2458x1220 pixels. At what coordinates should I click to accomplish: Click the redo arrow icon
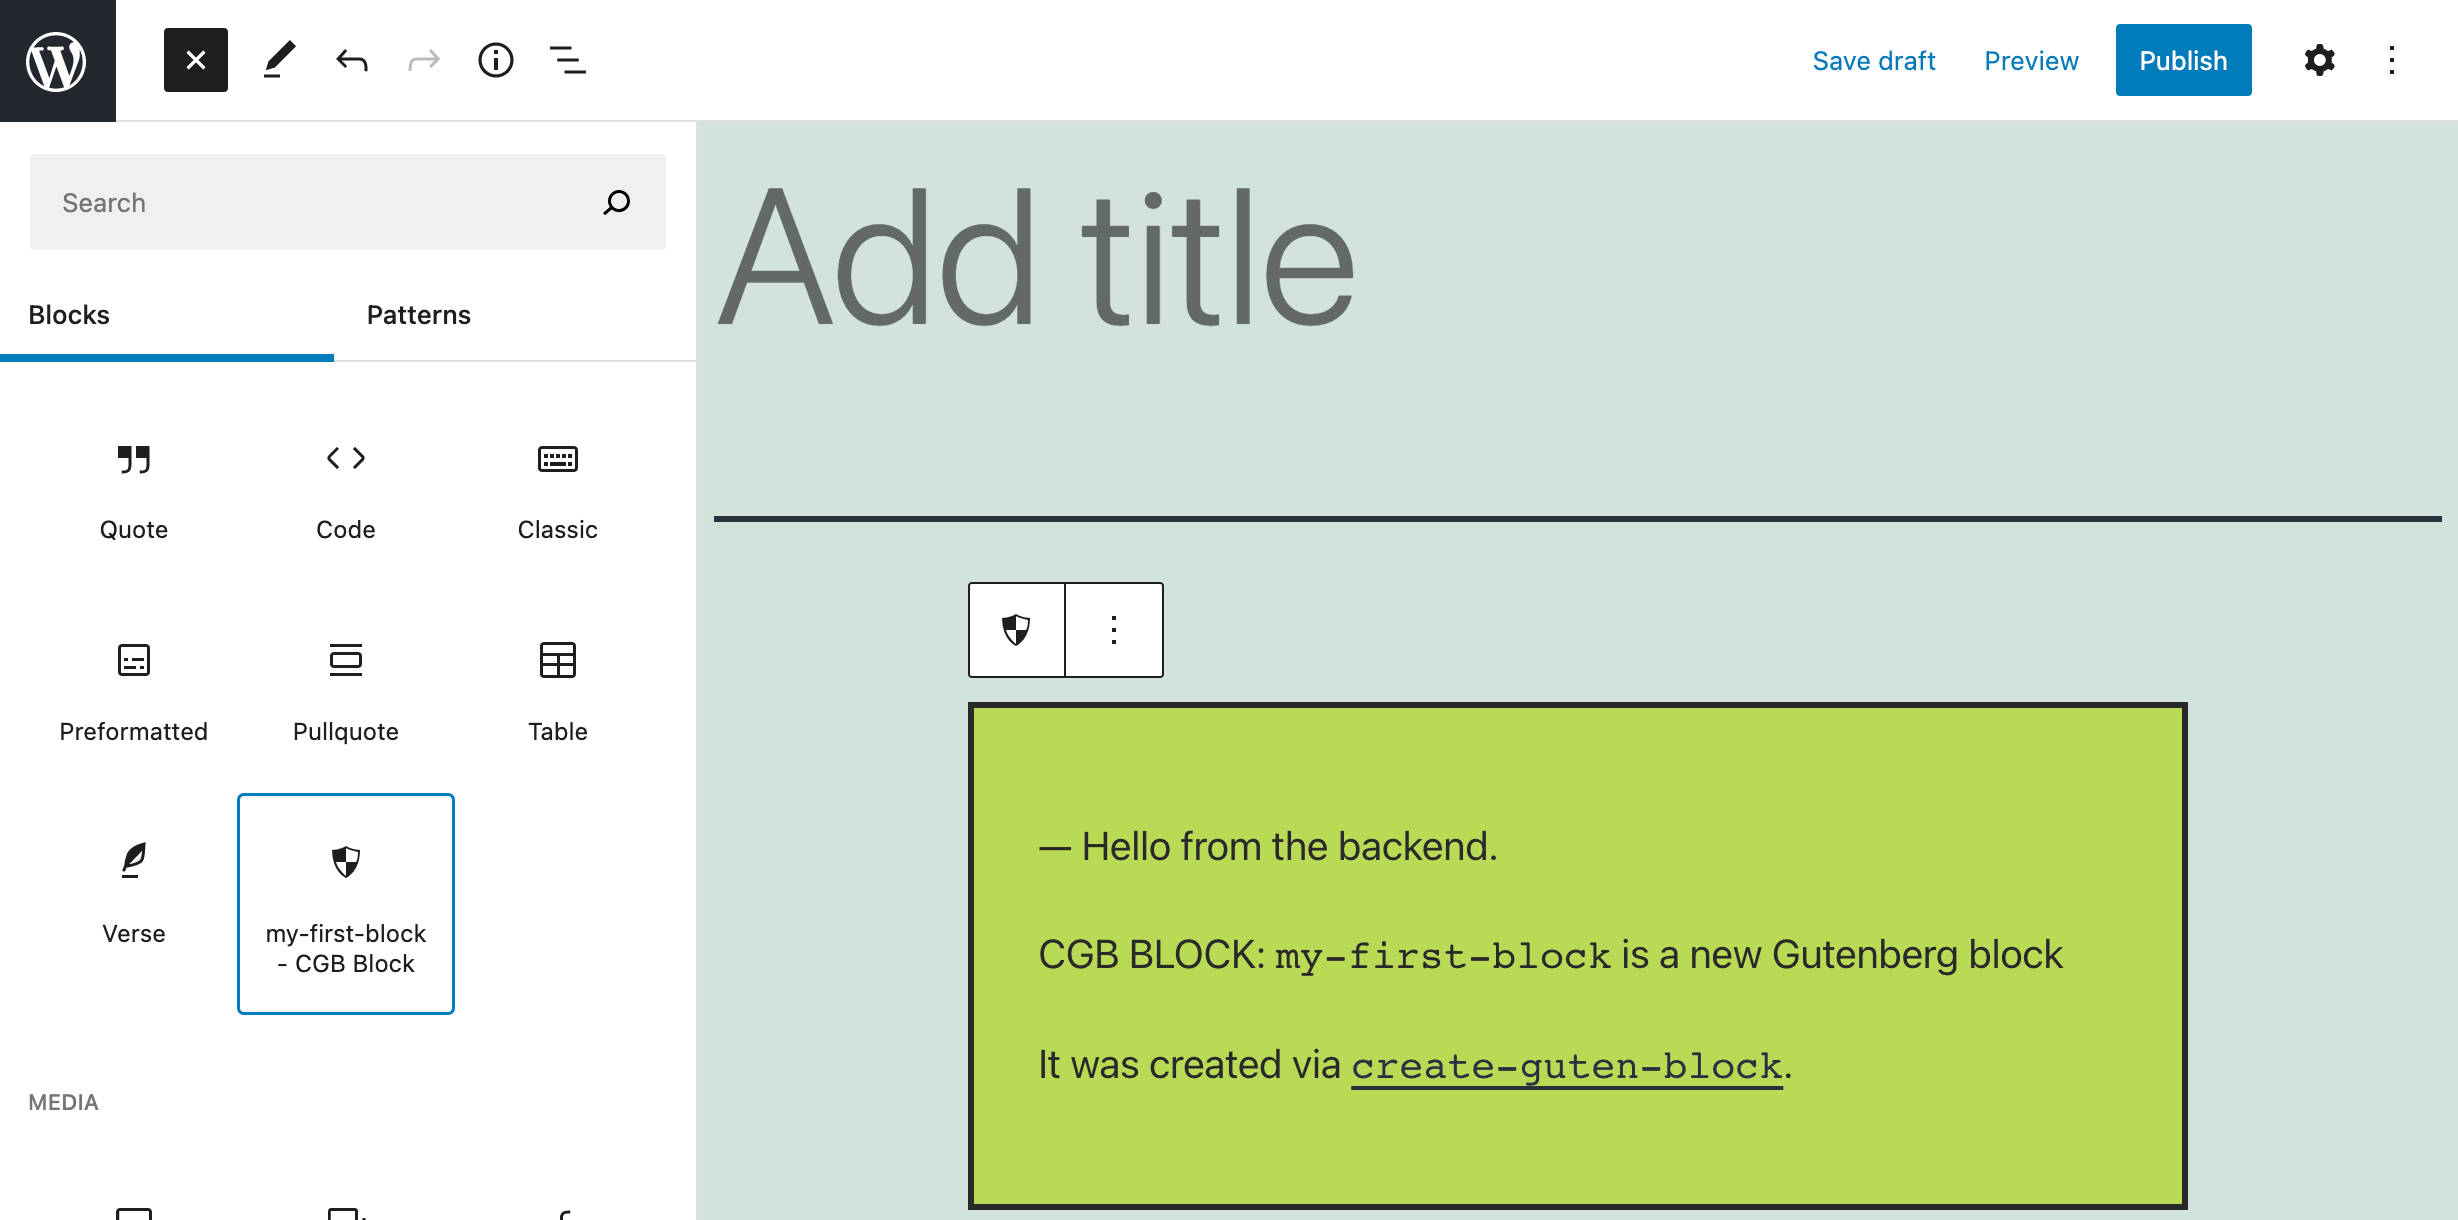[x=420, y=60]
